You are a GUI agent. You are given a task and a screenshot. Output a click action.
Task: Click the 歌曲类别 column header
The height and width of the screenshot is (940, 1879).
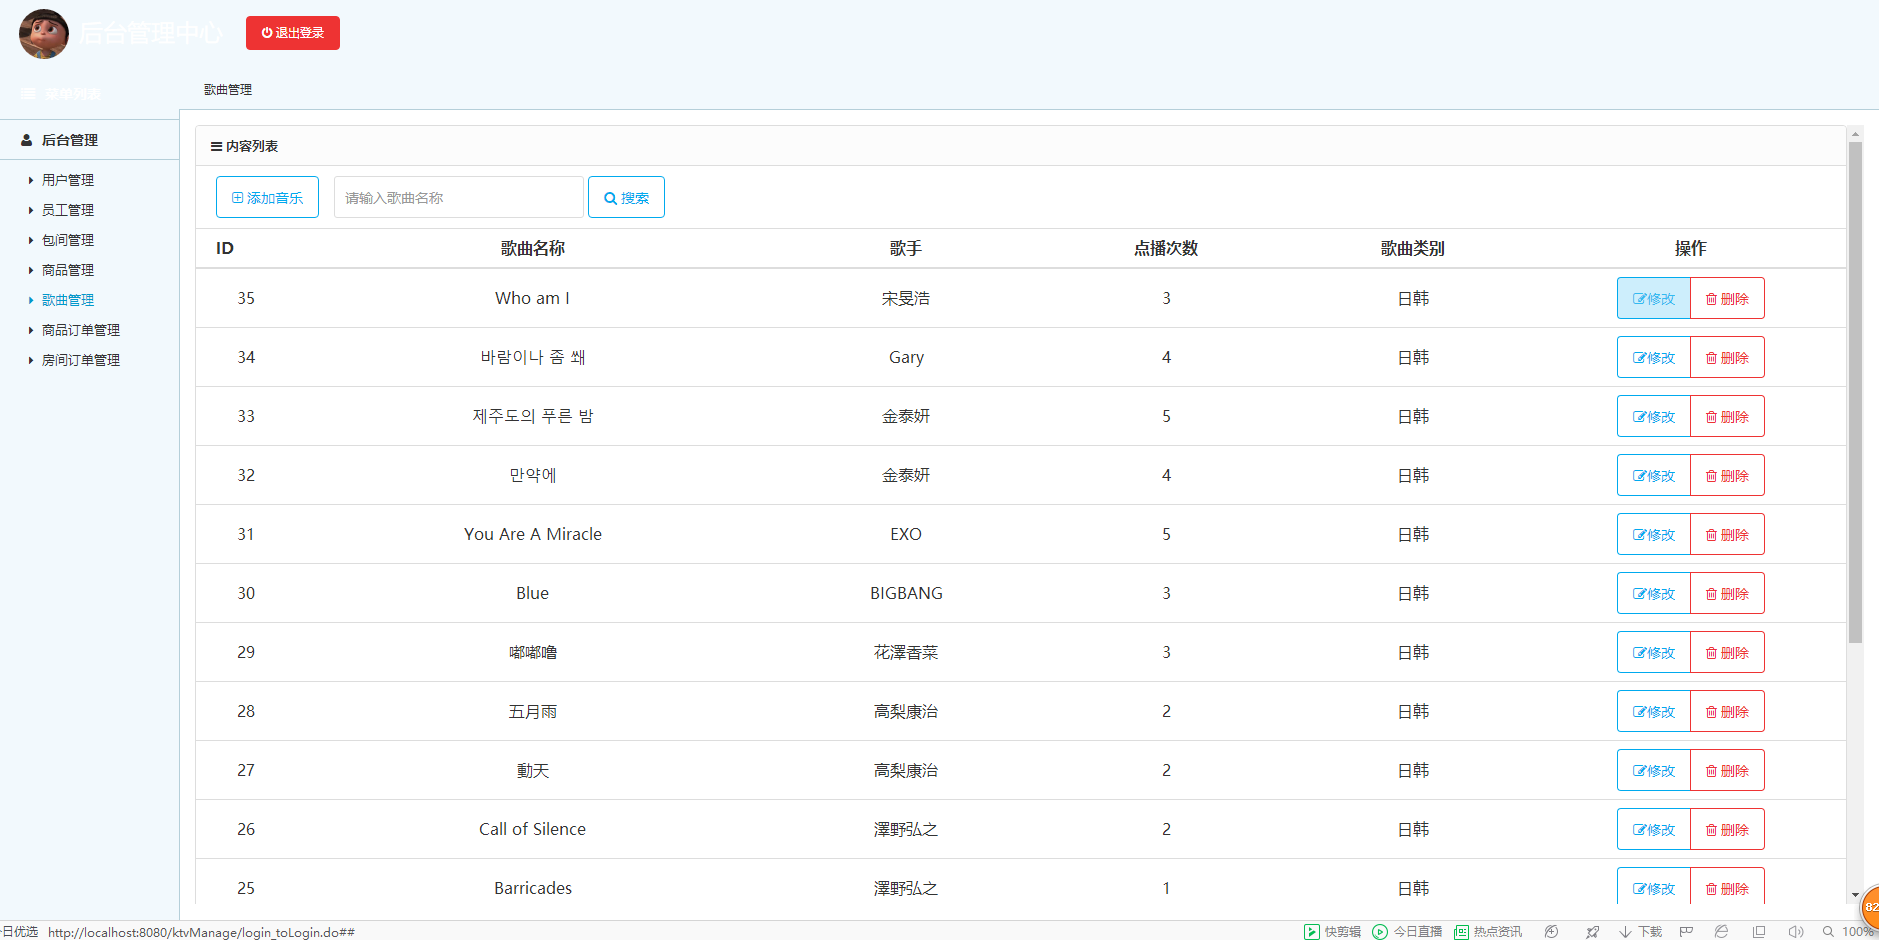pos(1412,248)
